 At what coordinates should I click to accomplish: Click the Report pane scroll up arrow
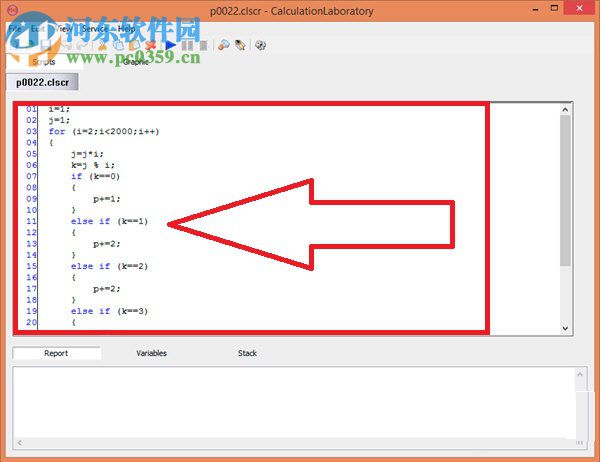[580, 374]
